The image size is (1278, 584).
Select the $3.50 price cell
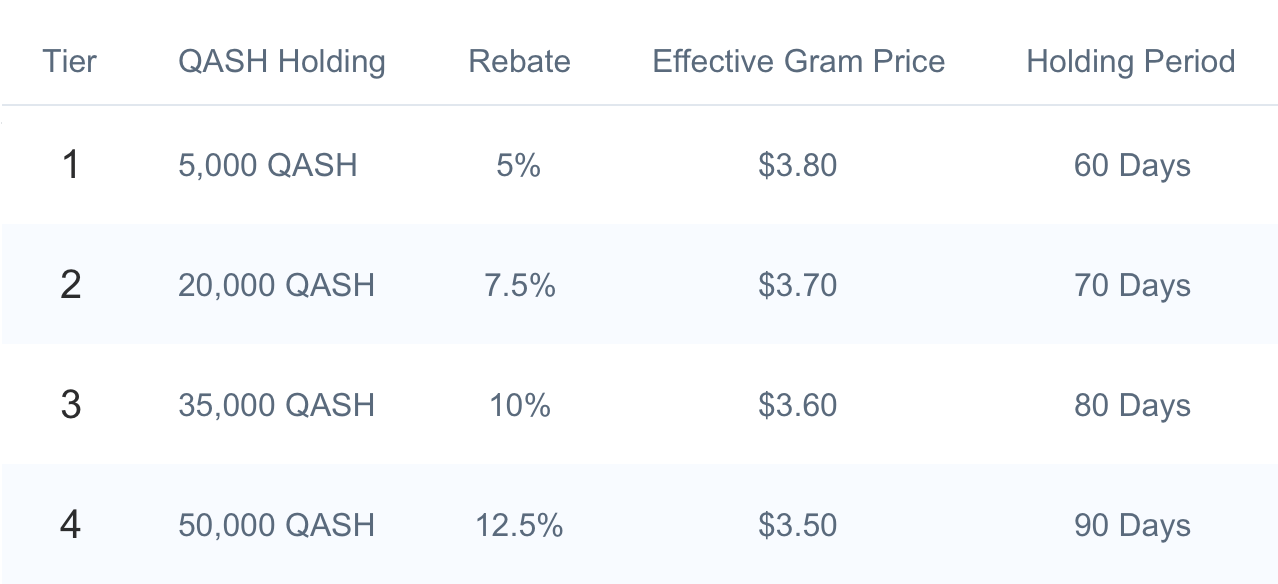click(x=798, y=525)
